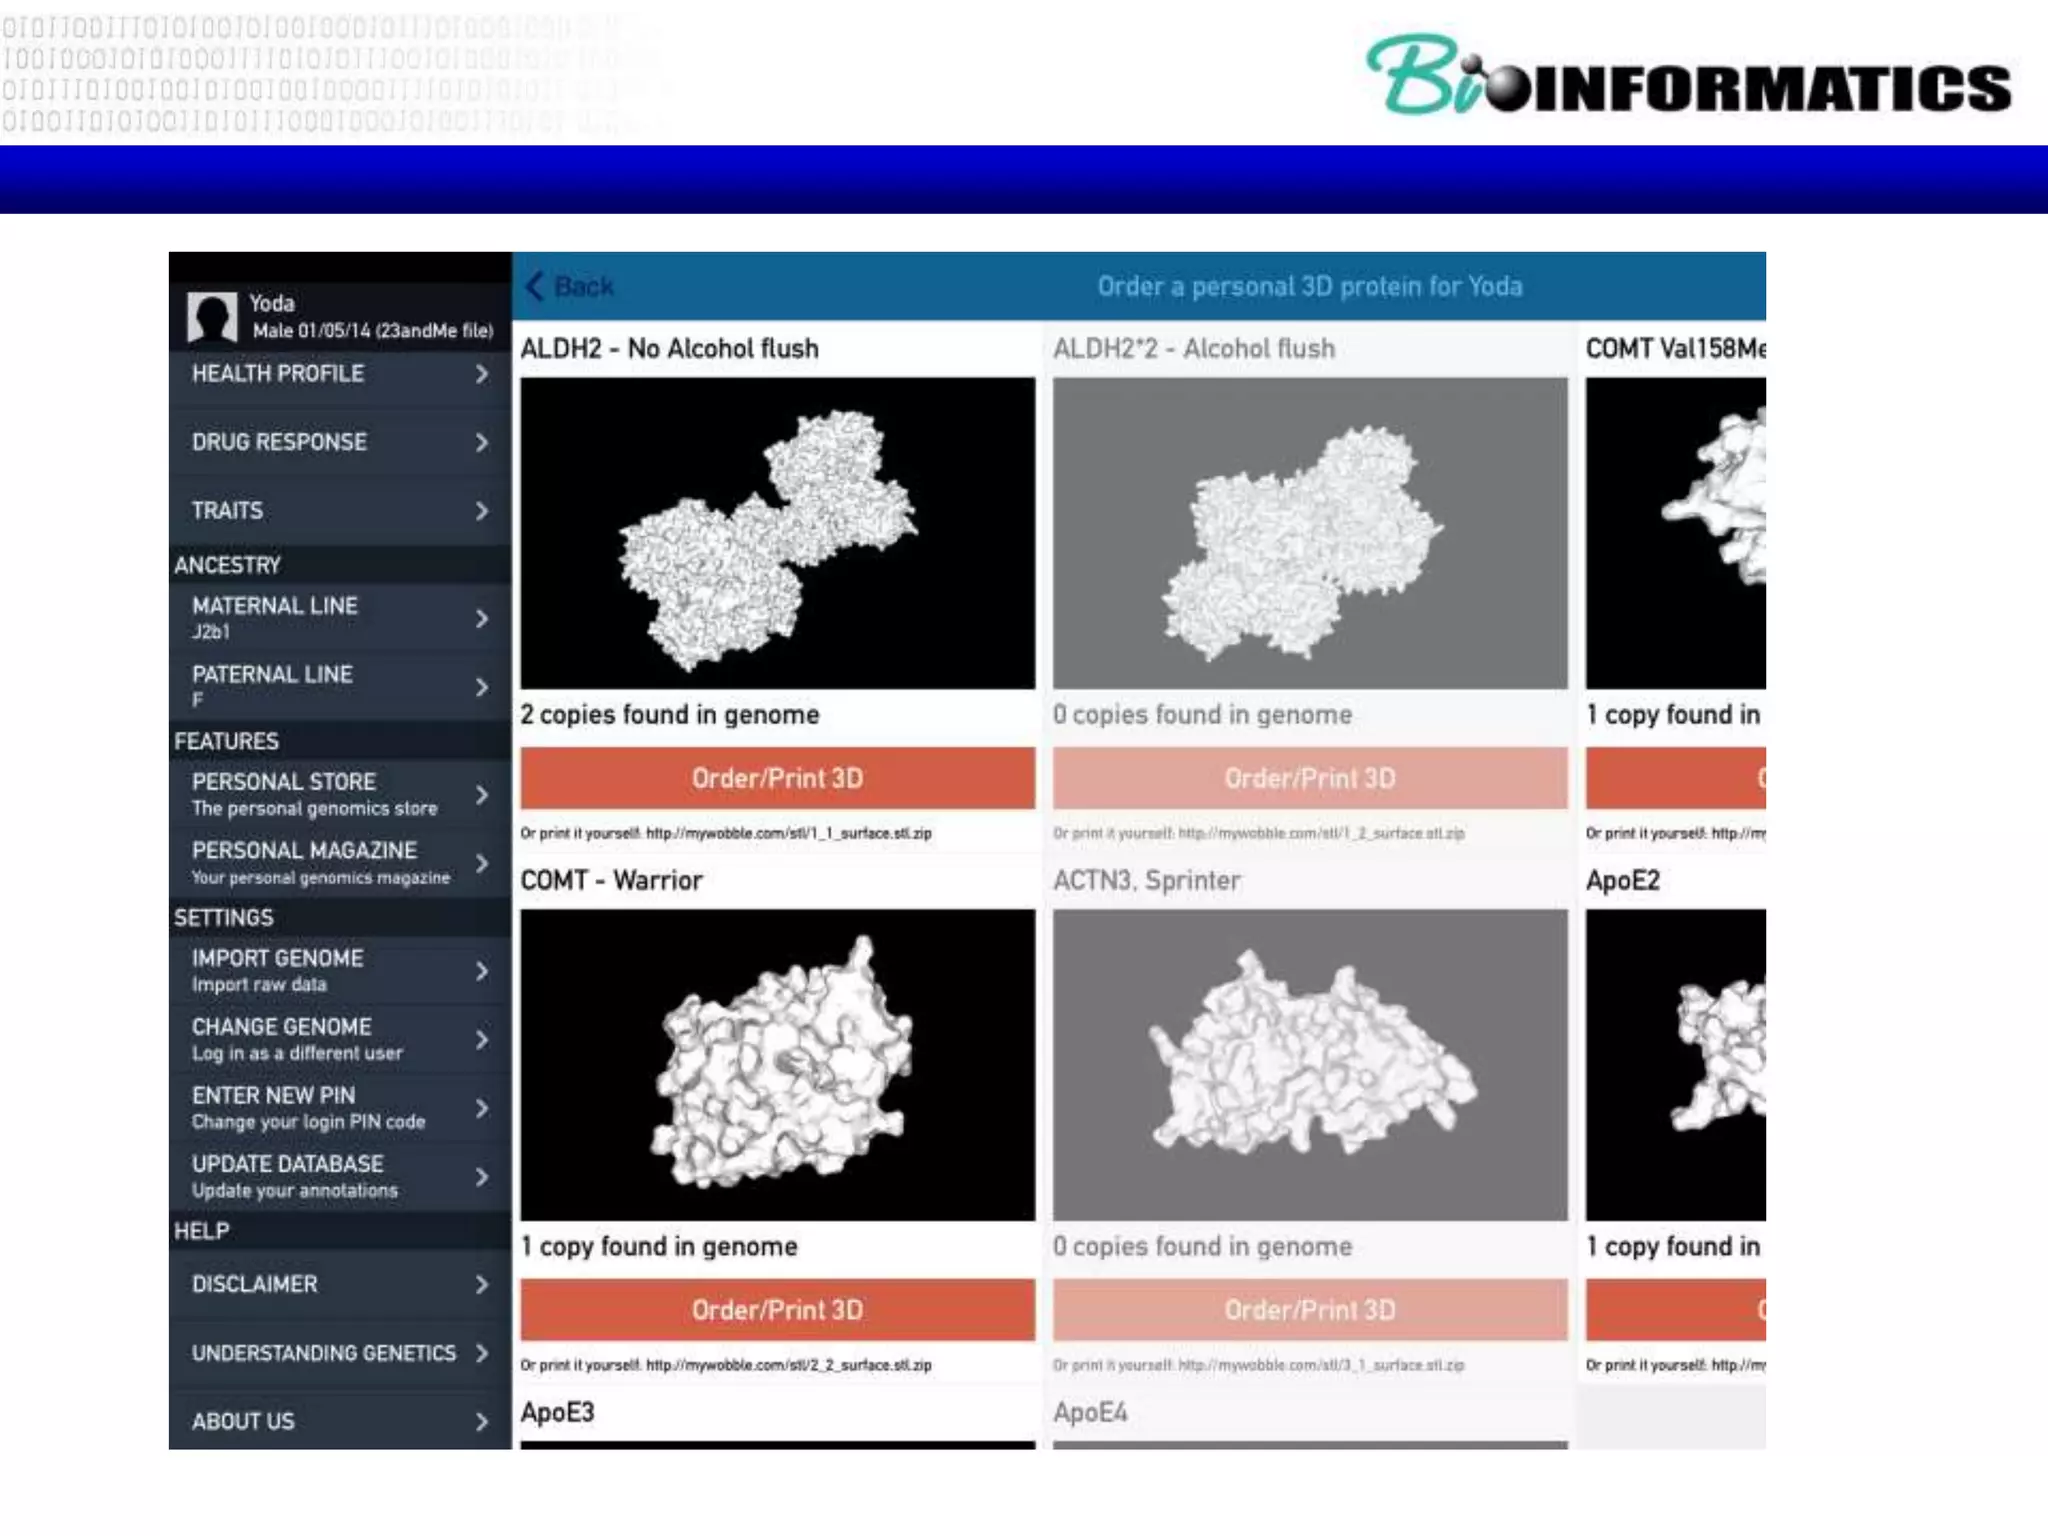Viewport: 2048px width, 1536px height.
Task: Click the Back chevron arrow icon
Action: pos(535,286)
